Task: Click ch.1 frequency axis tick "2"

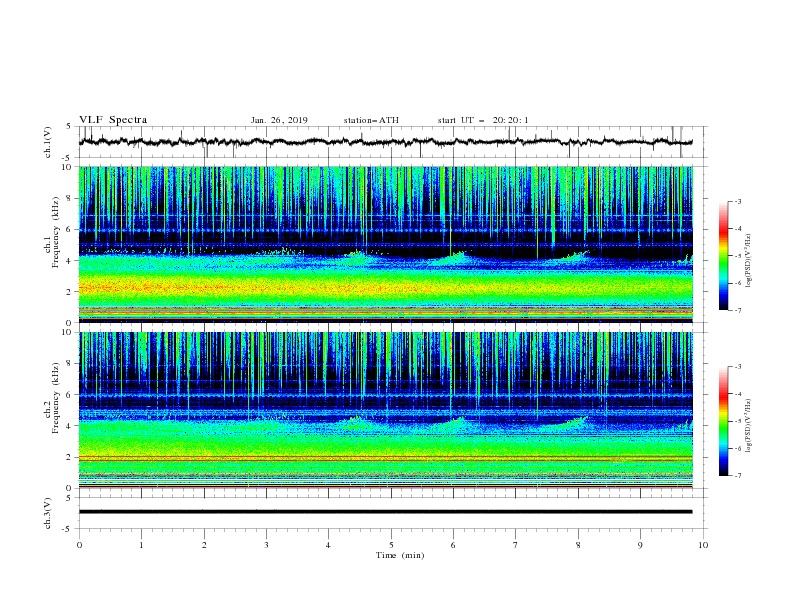Action: (x=71, y=292)
